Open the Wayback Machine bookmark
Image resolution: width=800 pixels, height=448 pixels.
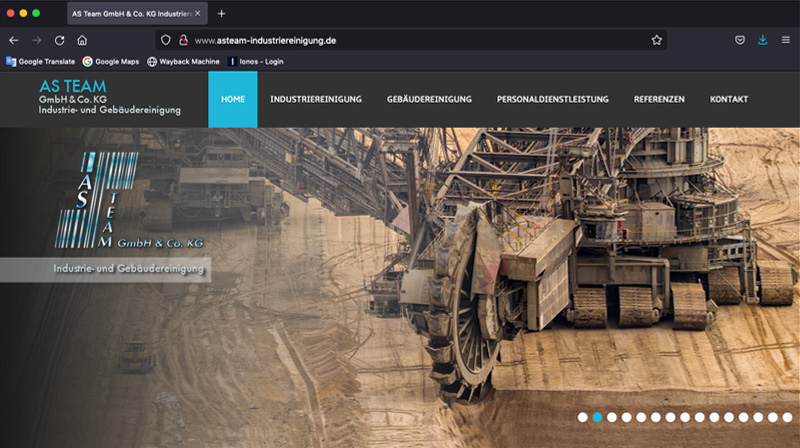click(183, 61)
